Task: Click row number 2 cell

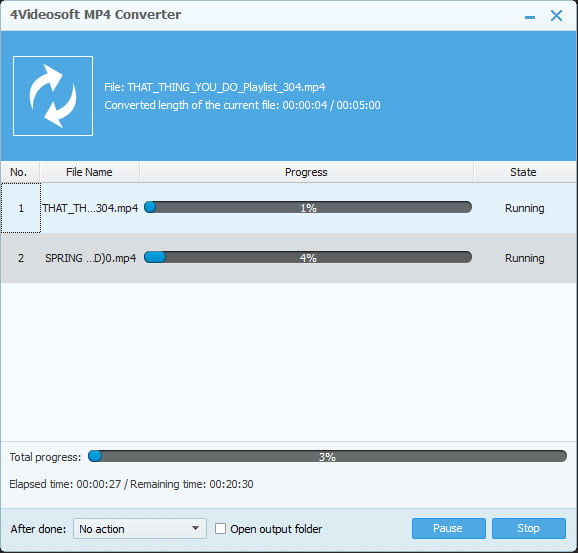Action: pos(21,258)
